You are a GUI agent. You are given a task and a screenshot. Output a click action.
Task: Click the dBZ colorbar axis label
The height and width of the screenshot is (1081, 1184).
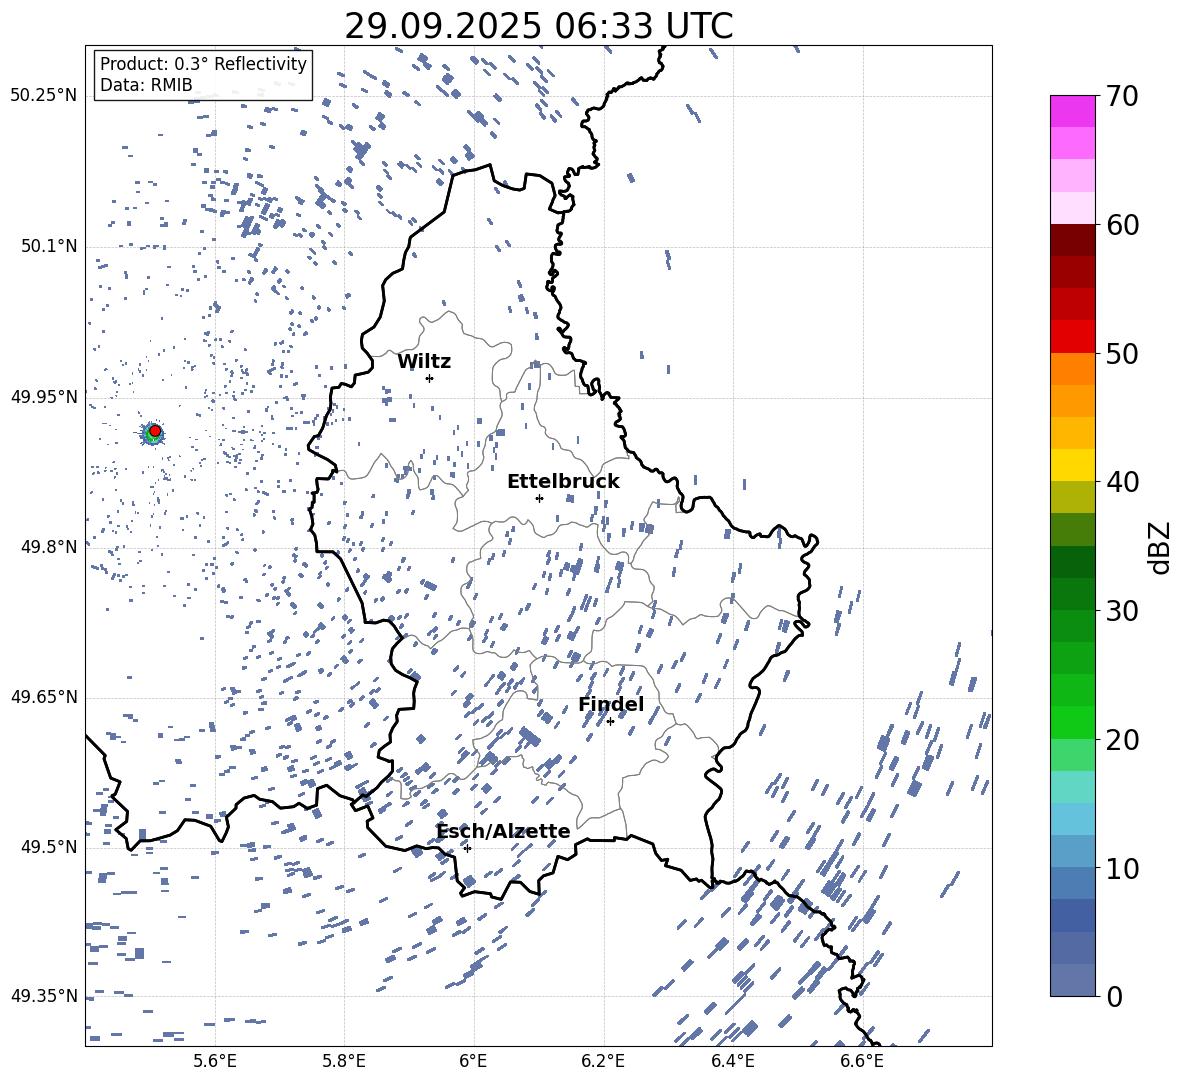[x=1161, y=547]
